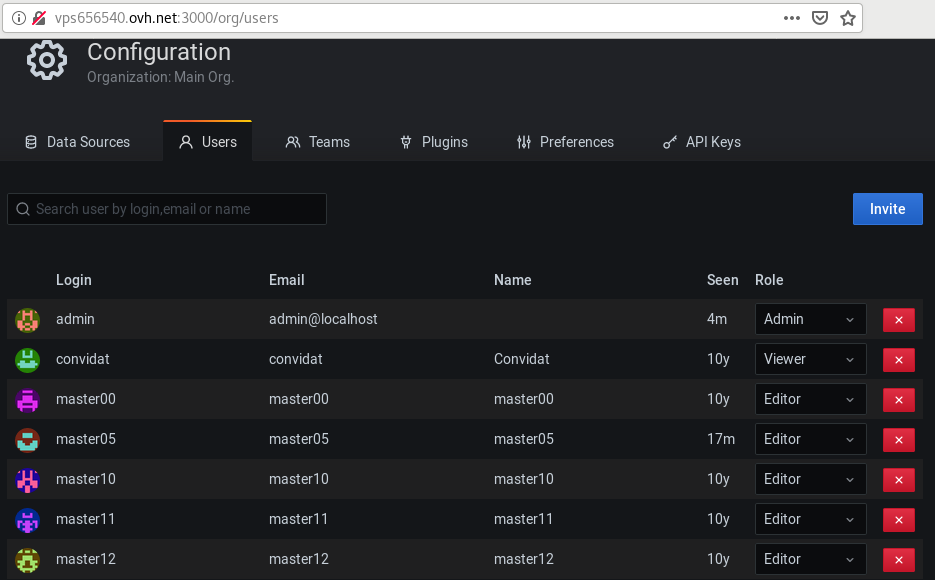The image size is (935, 580).
Task: Click the master10 user avatar
Action: tap(27, 480)
